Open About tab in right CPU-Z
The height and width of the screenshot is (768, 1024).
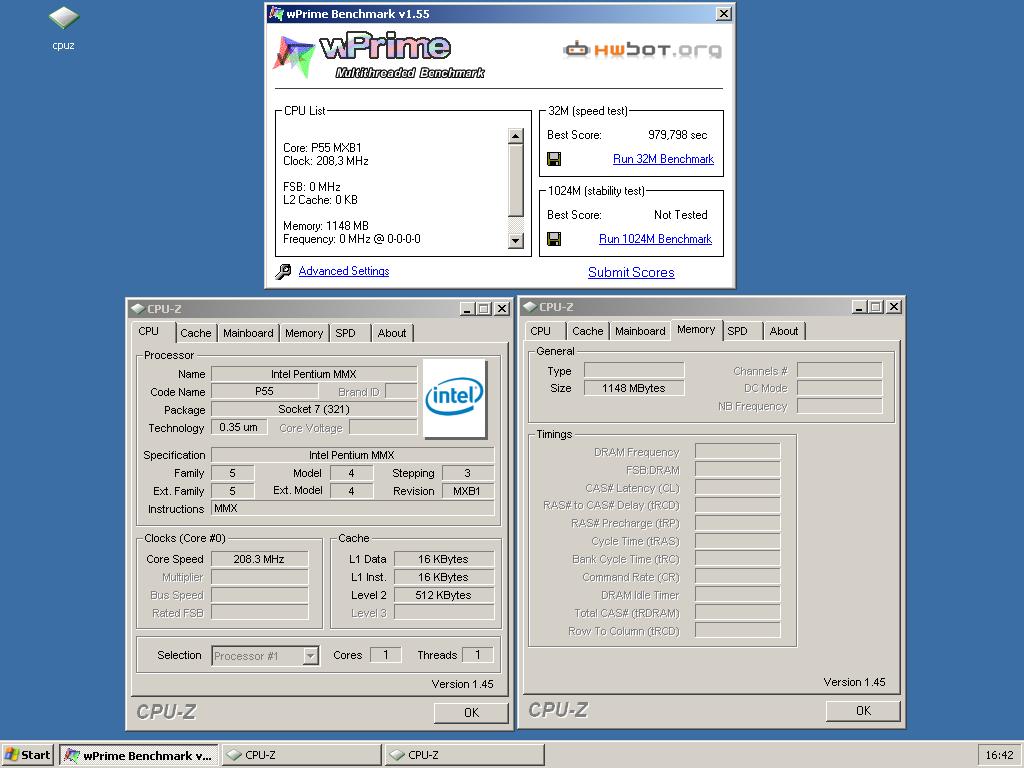pos(784,331)
